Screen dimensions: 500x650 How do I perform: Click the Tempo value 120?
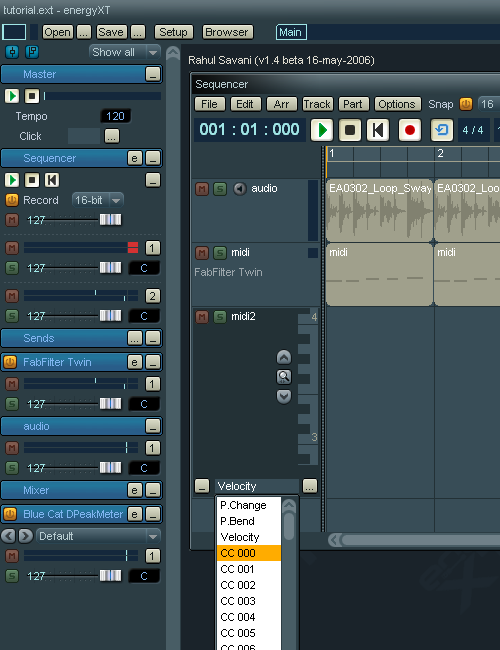coord(115,116)
